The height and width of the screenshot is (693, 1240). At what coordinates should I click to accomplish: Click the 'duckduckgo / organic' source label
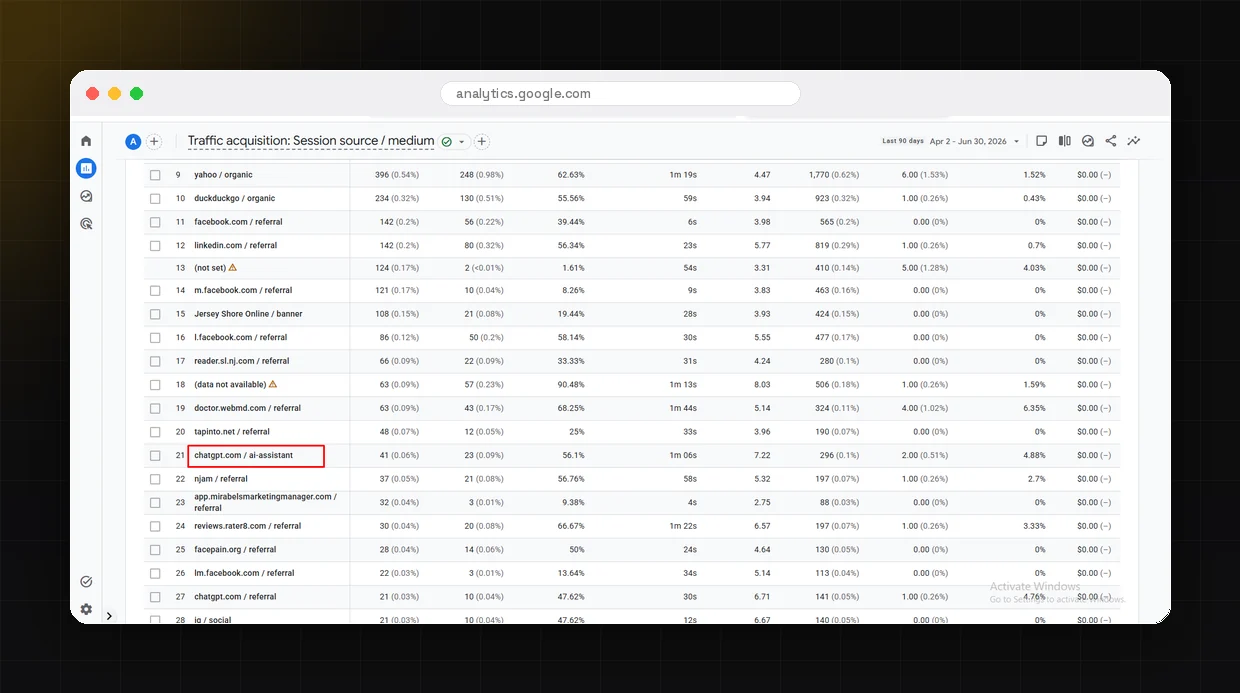tap(235, 198)
